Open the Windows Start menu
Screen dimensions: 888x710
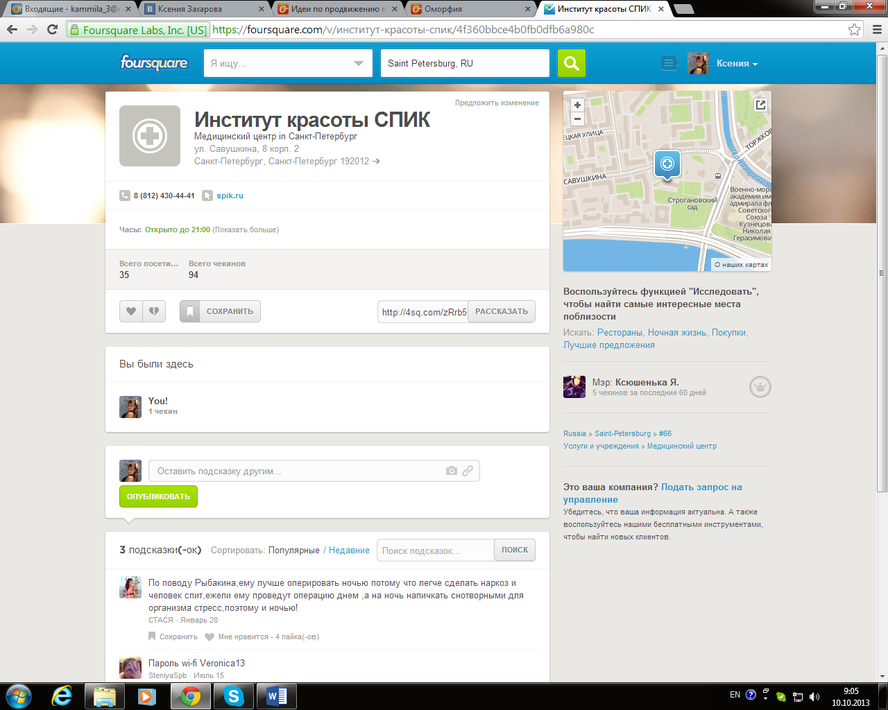tap(18, 696)
